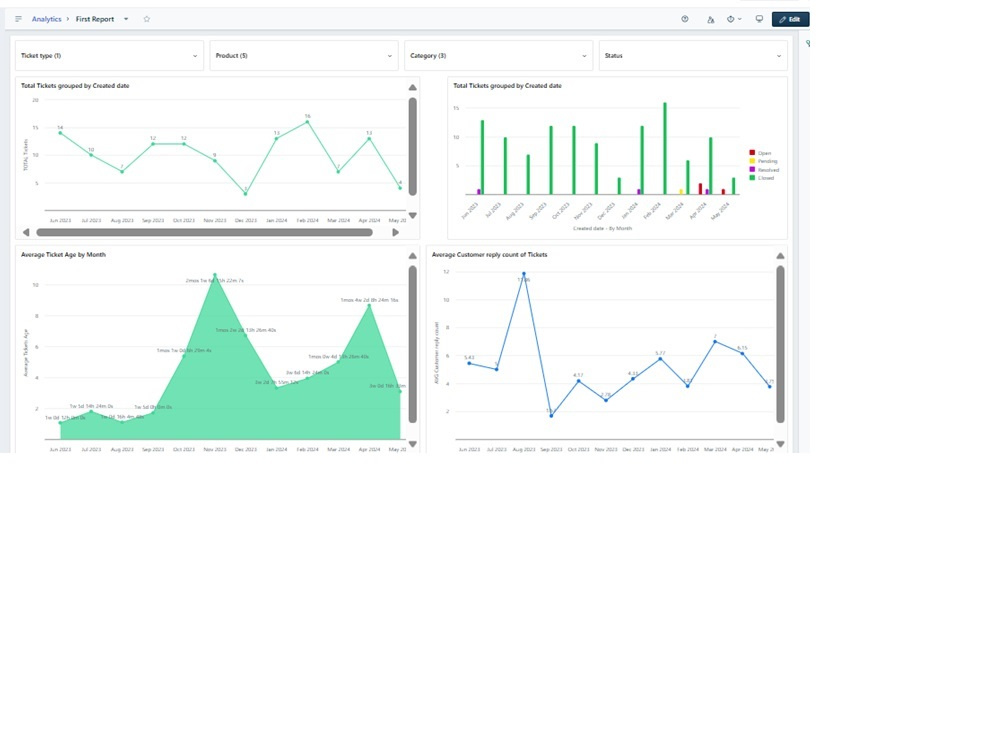The height and width of the screenshot is (750, 1000).
Task: Expand the Status filter dropdown
Action: click(x=693, y=55)
